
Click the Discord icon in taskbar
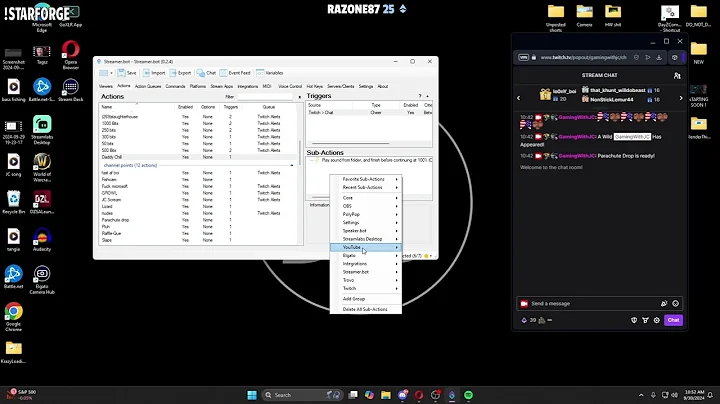(403, 395)
